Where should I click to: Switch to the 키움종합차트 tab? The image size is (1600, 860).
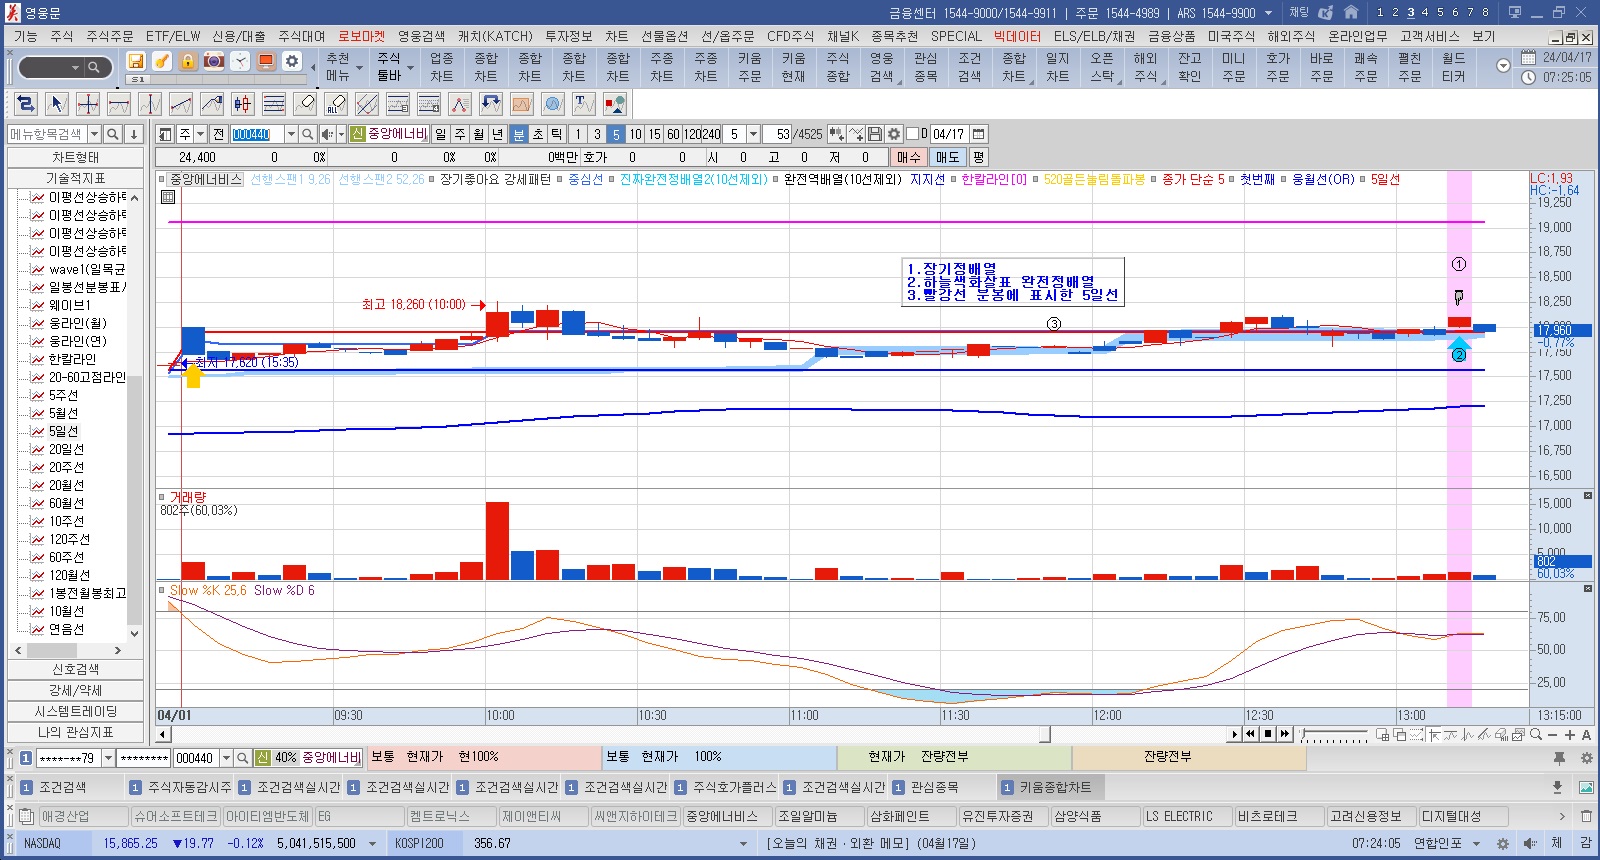click(x=1054, y=787)
